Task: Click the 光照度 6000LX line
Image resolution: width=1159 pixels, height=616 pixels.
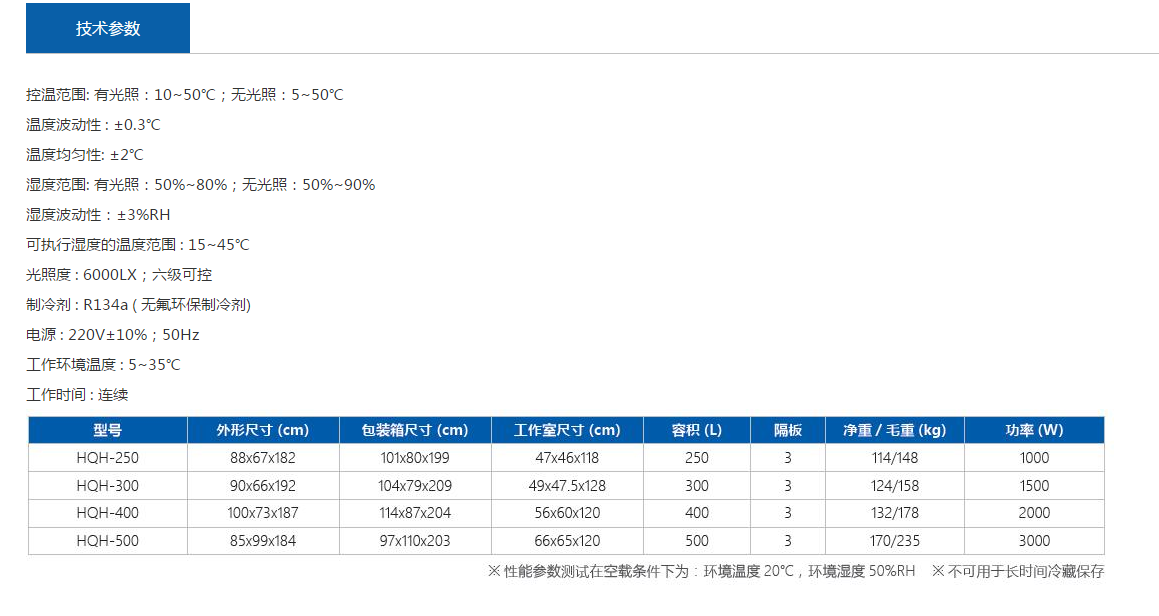Action: click(119, 274)
